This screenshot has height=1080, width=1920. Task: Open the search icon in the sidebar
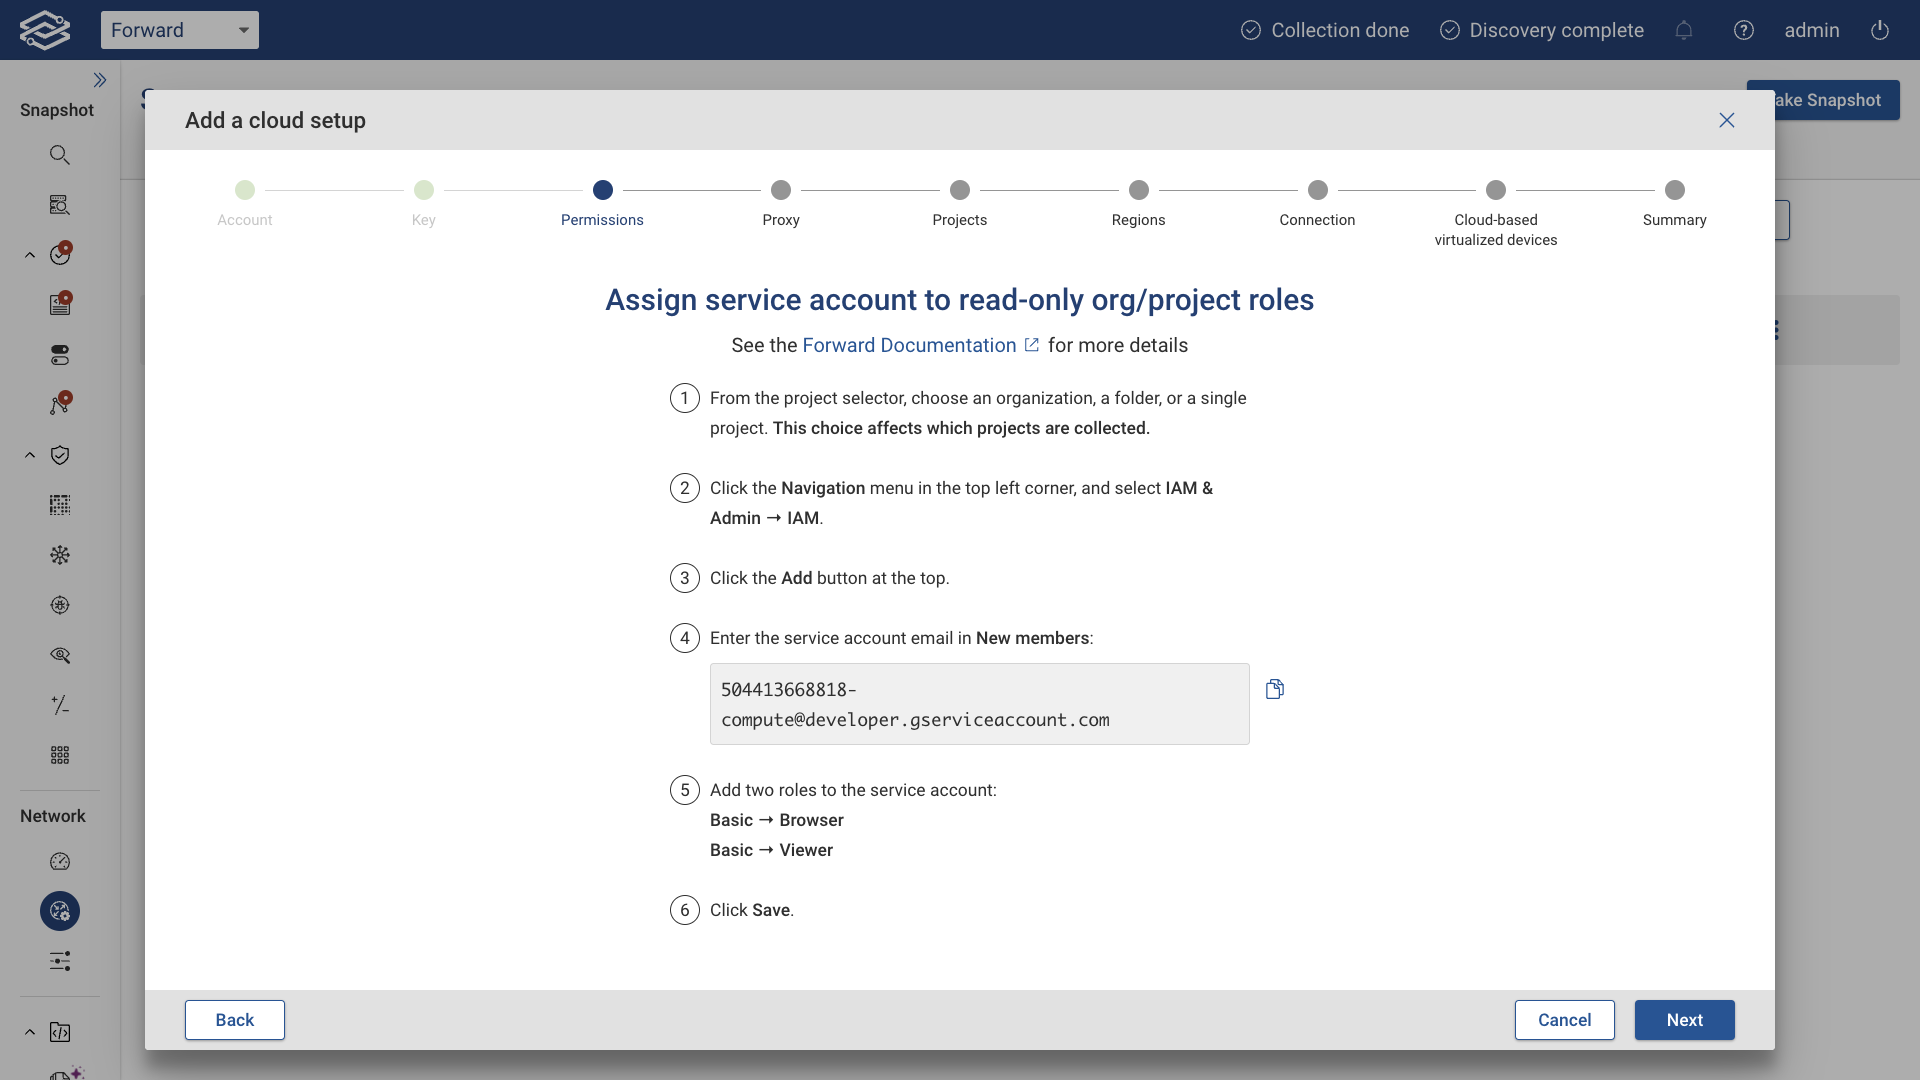click(60, 154)
